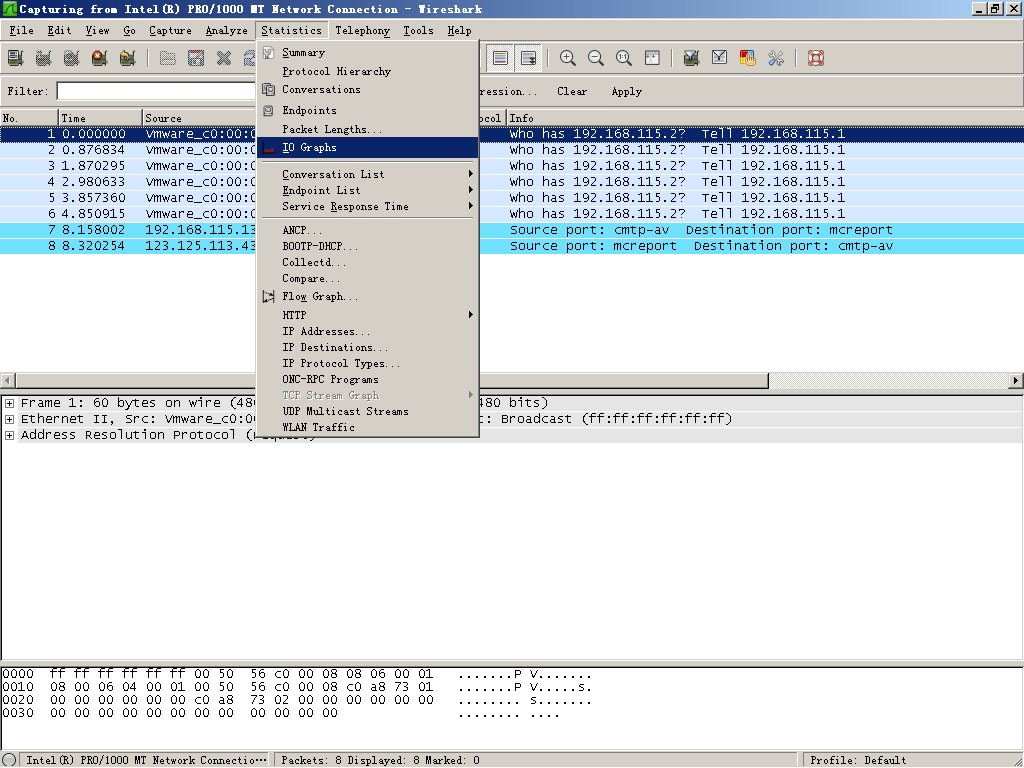1024x768 pixels.
Task: Toggle auto scroll in live capture
Action: (528, 58)
